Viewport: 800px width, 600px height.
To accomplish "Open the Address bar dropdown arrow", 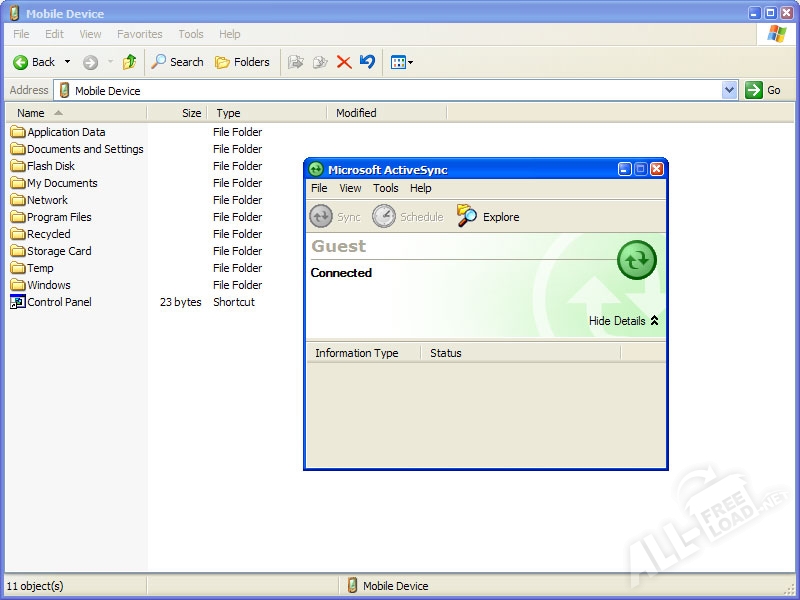I will click(729, 90).
